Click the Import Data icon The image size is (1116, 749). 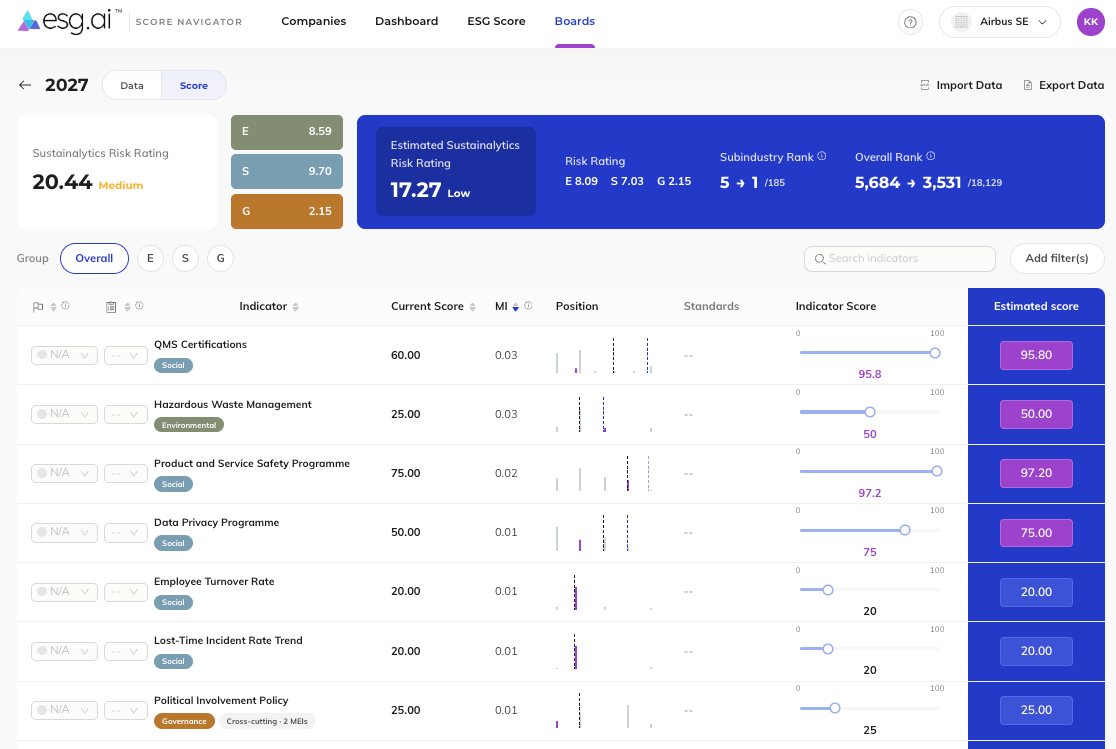[925, 85]
